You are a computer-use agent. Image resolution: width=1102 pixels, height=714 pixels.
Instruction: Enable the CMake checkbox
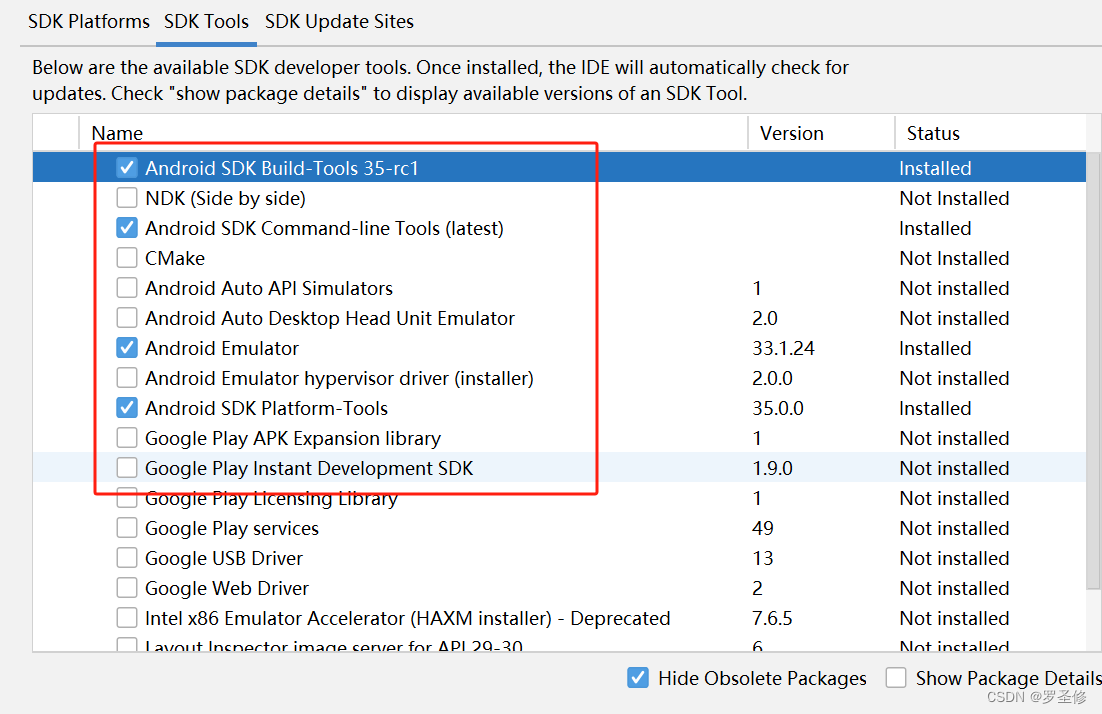pos(127,258)
